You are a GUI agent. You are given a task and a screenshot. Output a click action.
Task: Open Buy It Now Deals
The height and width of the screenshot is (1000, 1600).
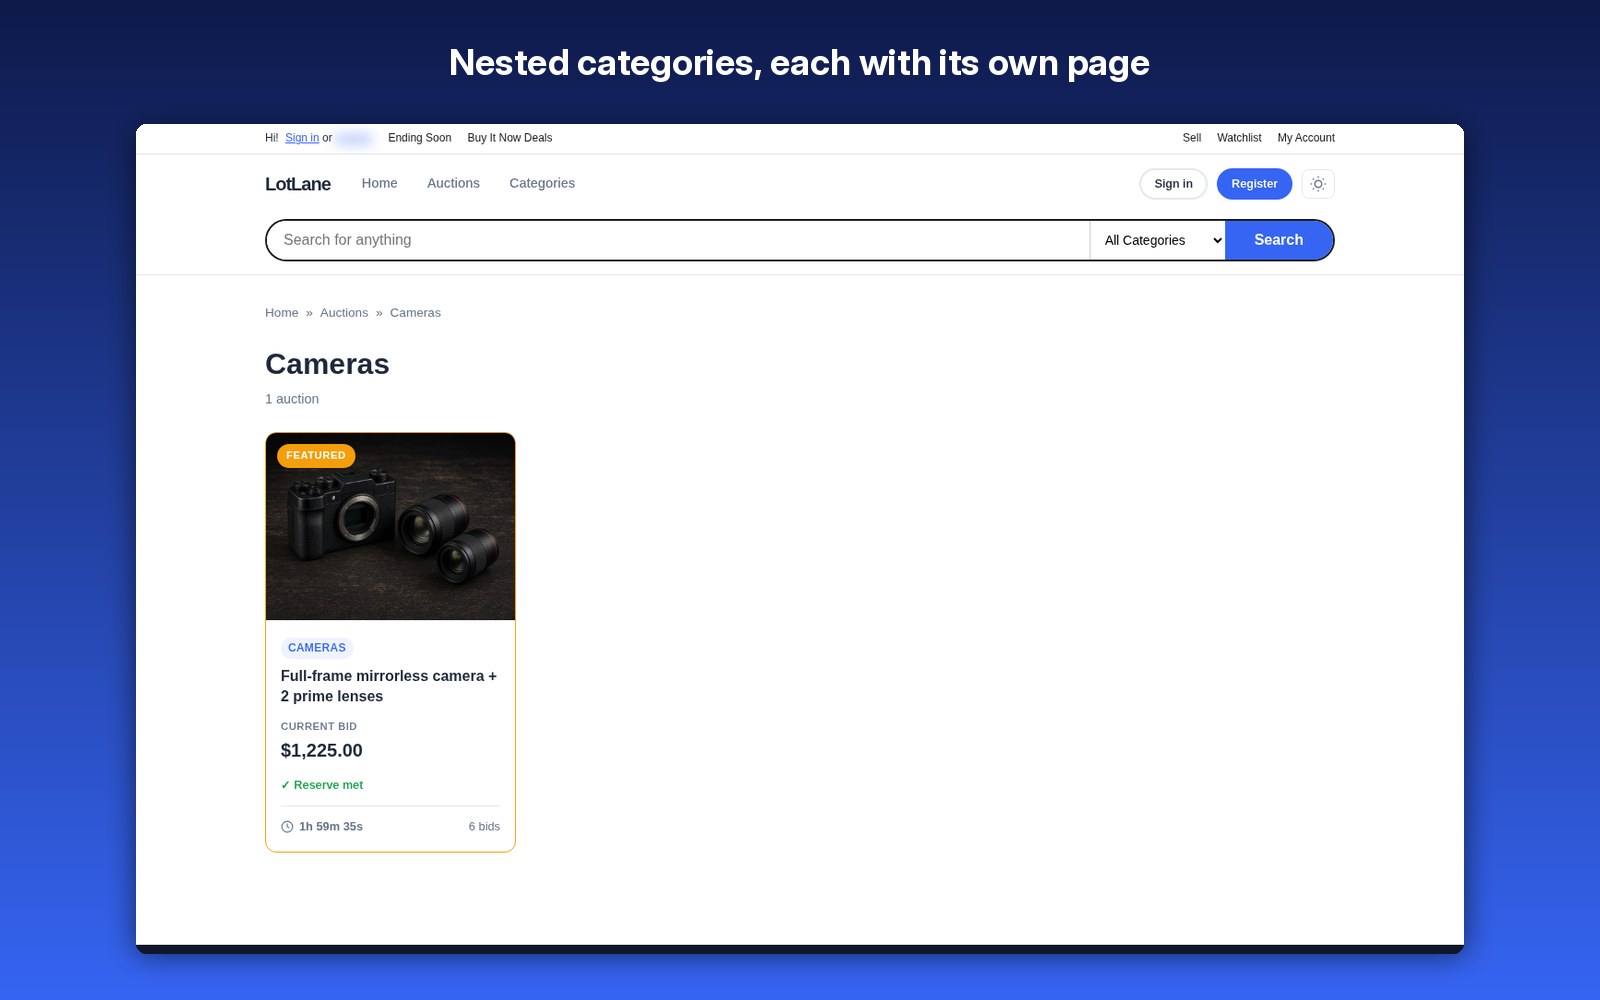(x=510, y=138)
